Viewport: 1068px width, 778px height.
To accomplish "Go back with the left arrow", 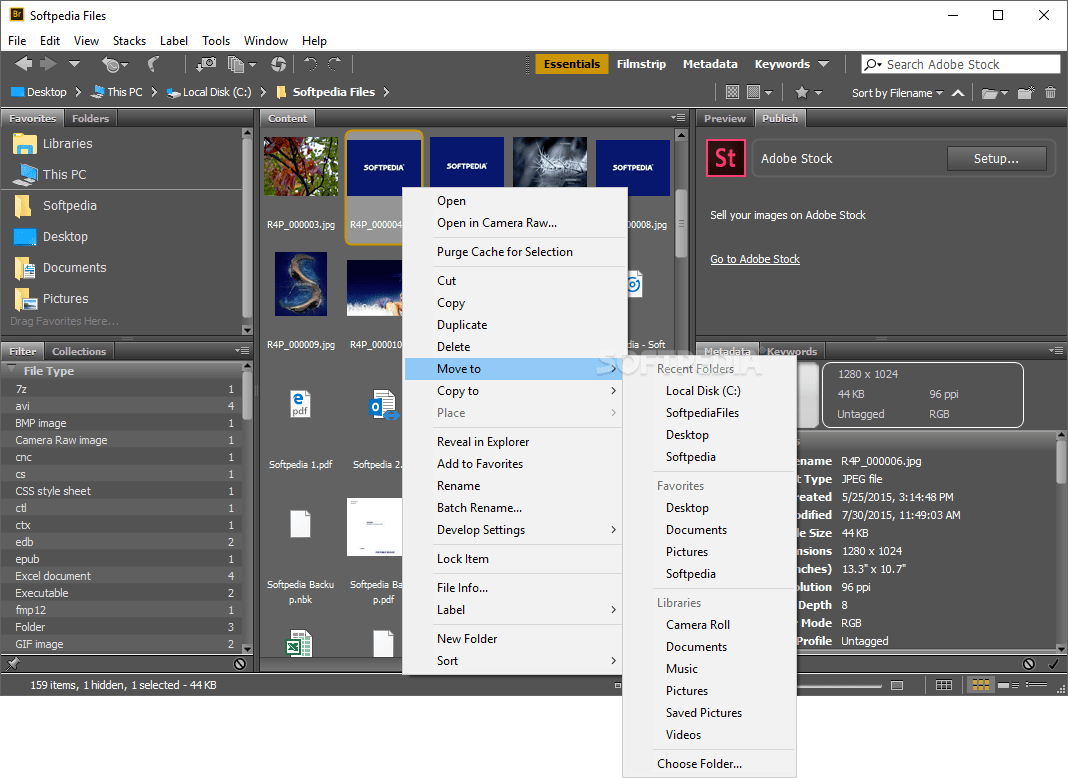I will 24,64.
